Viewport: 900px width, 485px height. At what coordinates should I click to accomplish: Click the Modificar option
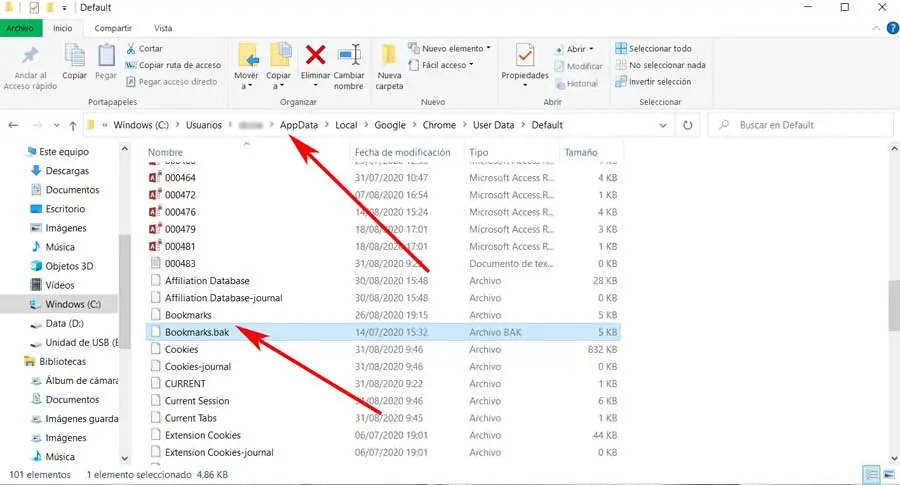click(579, 67)
